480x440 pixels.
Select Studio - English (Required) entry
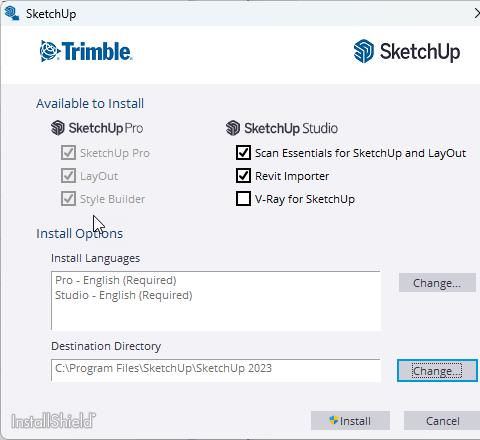pyautogui.click(x=124, y=295)
